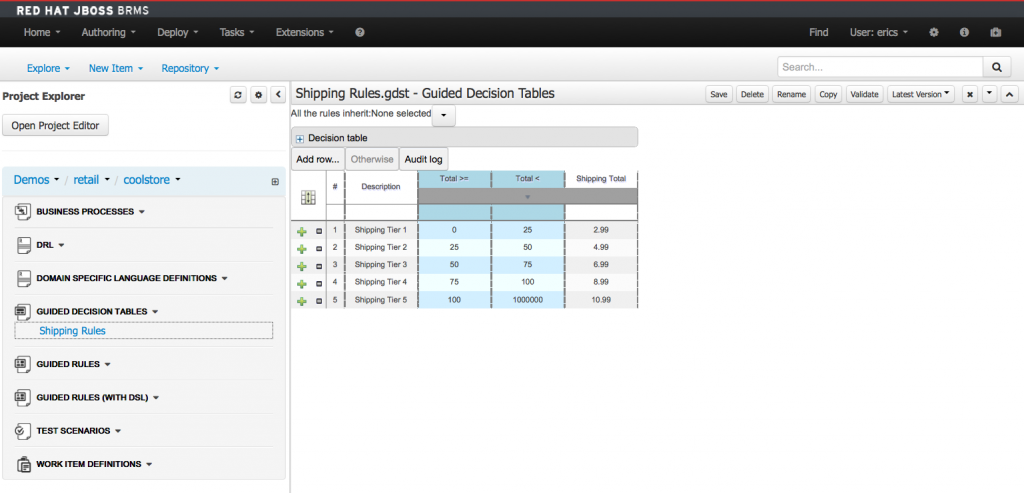The width and height of the screenshot is (1024, 493).
Task: Click the Delete button
Action: point(752,94)
